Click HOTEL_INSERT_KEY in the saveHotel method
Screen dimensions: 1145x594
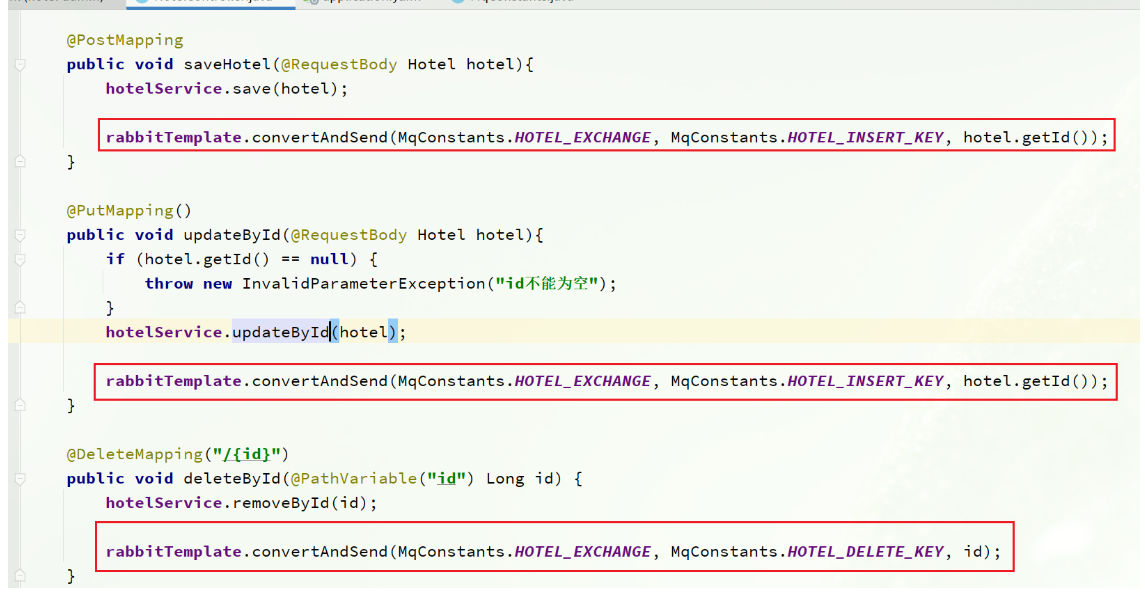tap(865, 137)
